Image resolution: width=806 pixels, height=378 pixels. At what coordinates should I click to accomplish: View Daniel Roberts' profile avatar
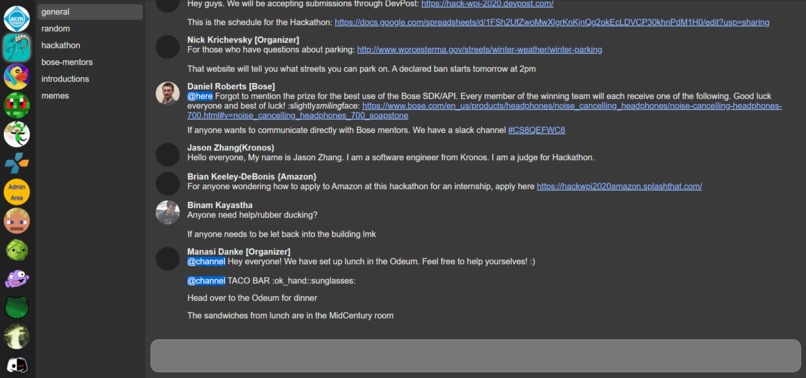[168, 93]
